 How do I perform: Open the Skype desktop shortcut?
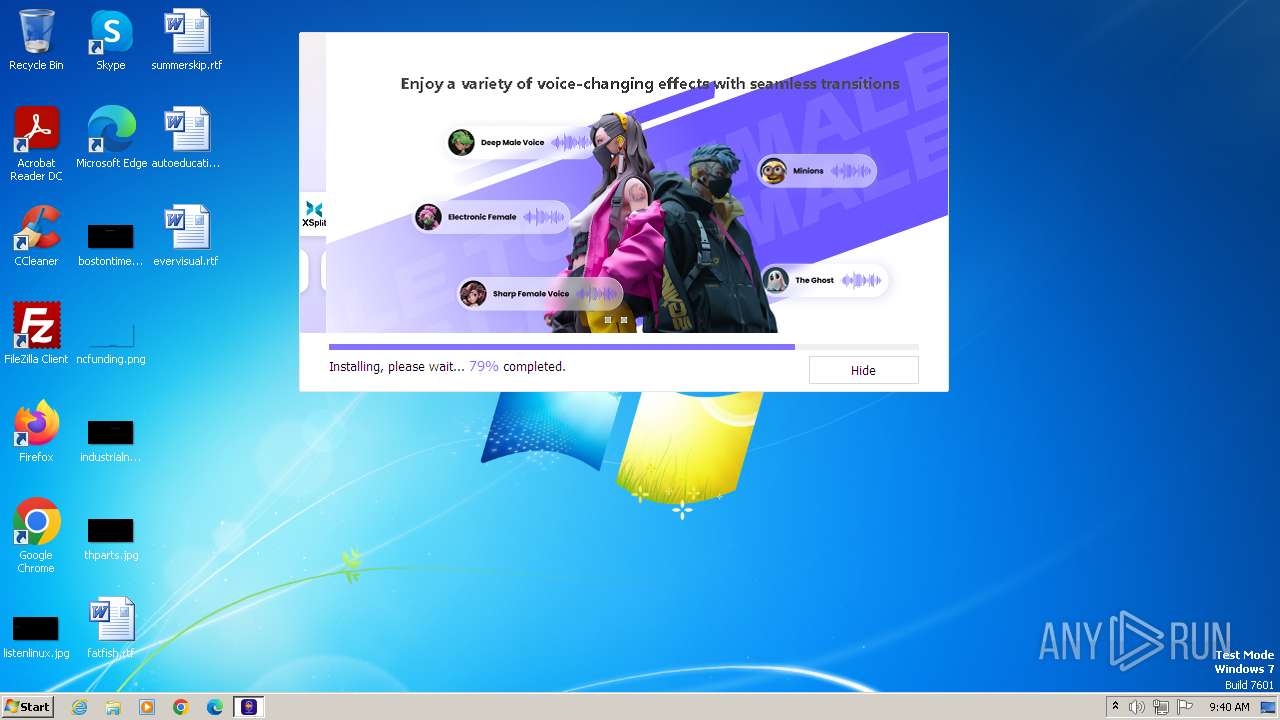point(110,40)
